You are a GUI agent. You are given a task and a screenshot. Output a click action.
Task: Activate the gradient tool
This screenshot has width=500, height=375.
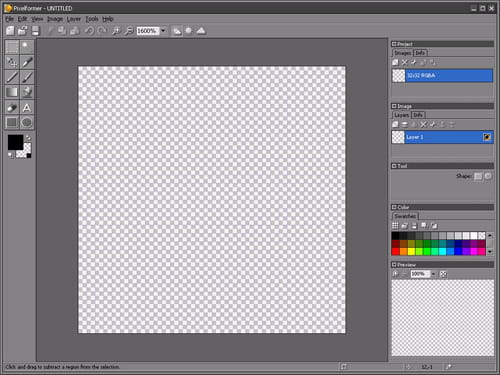(x=12, y=92)
